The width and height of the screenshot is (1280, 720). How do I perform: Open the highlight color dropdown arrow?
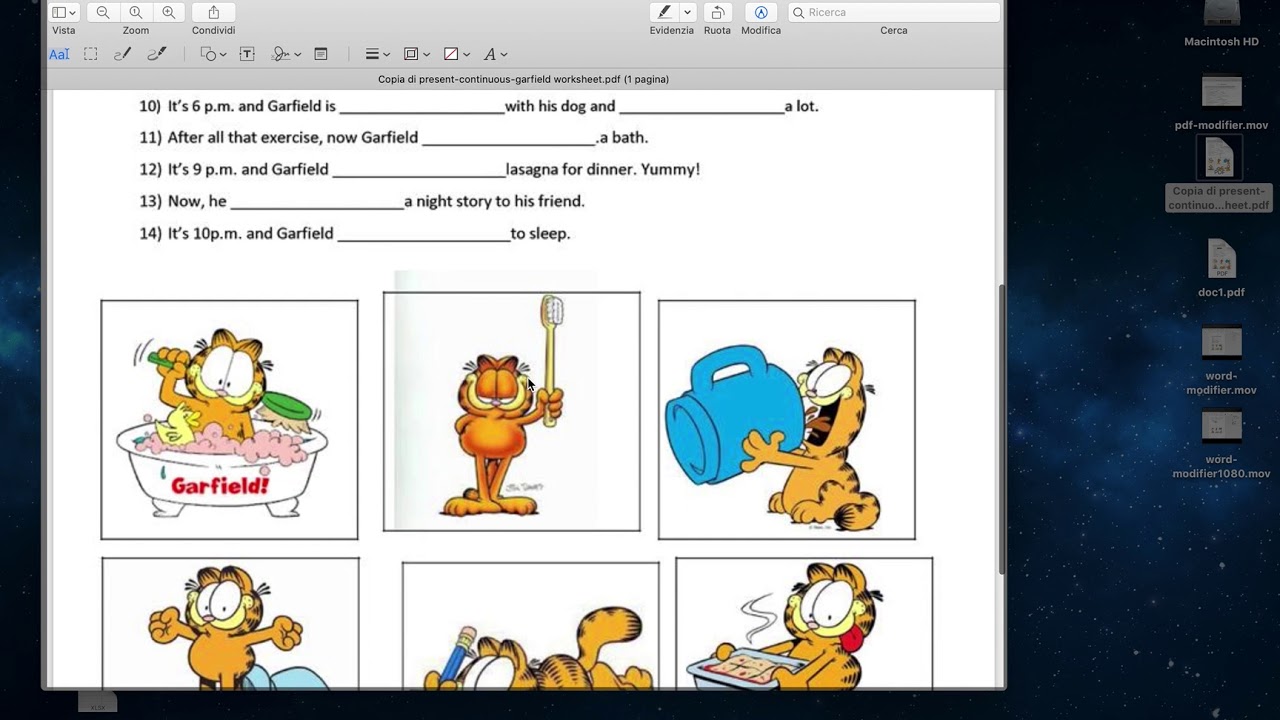(687, 12)
